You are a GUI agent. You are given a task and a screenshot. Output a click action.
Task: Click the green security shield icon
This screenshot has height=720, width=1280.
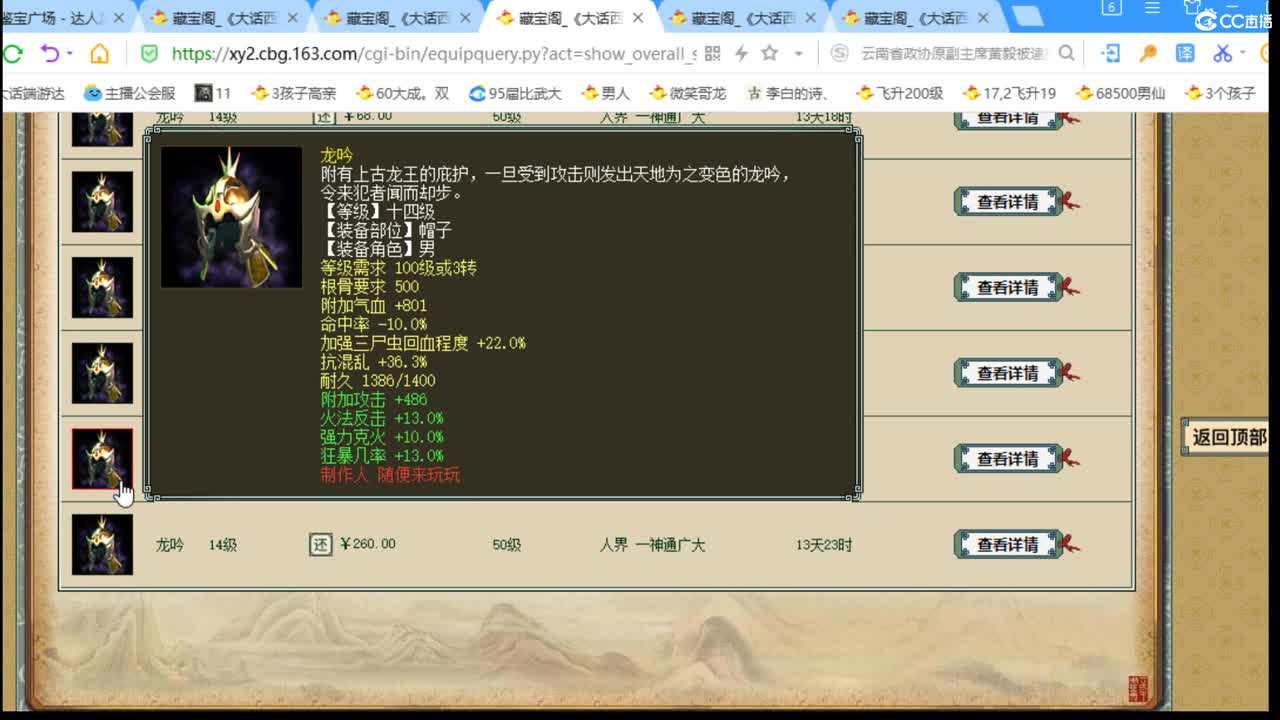click(x=149, y=53)
